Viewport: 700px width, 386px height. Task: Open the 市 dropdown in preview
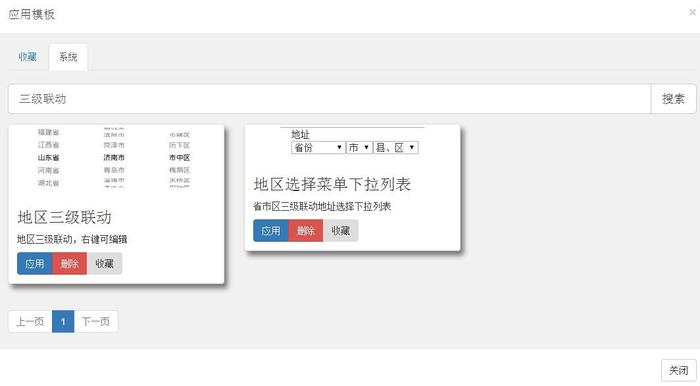pos(359,147)
